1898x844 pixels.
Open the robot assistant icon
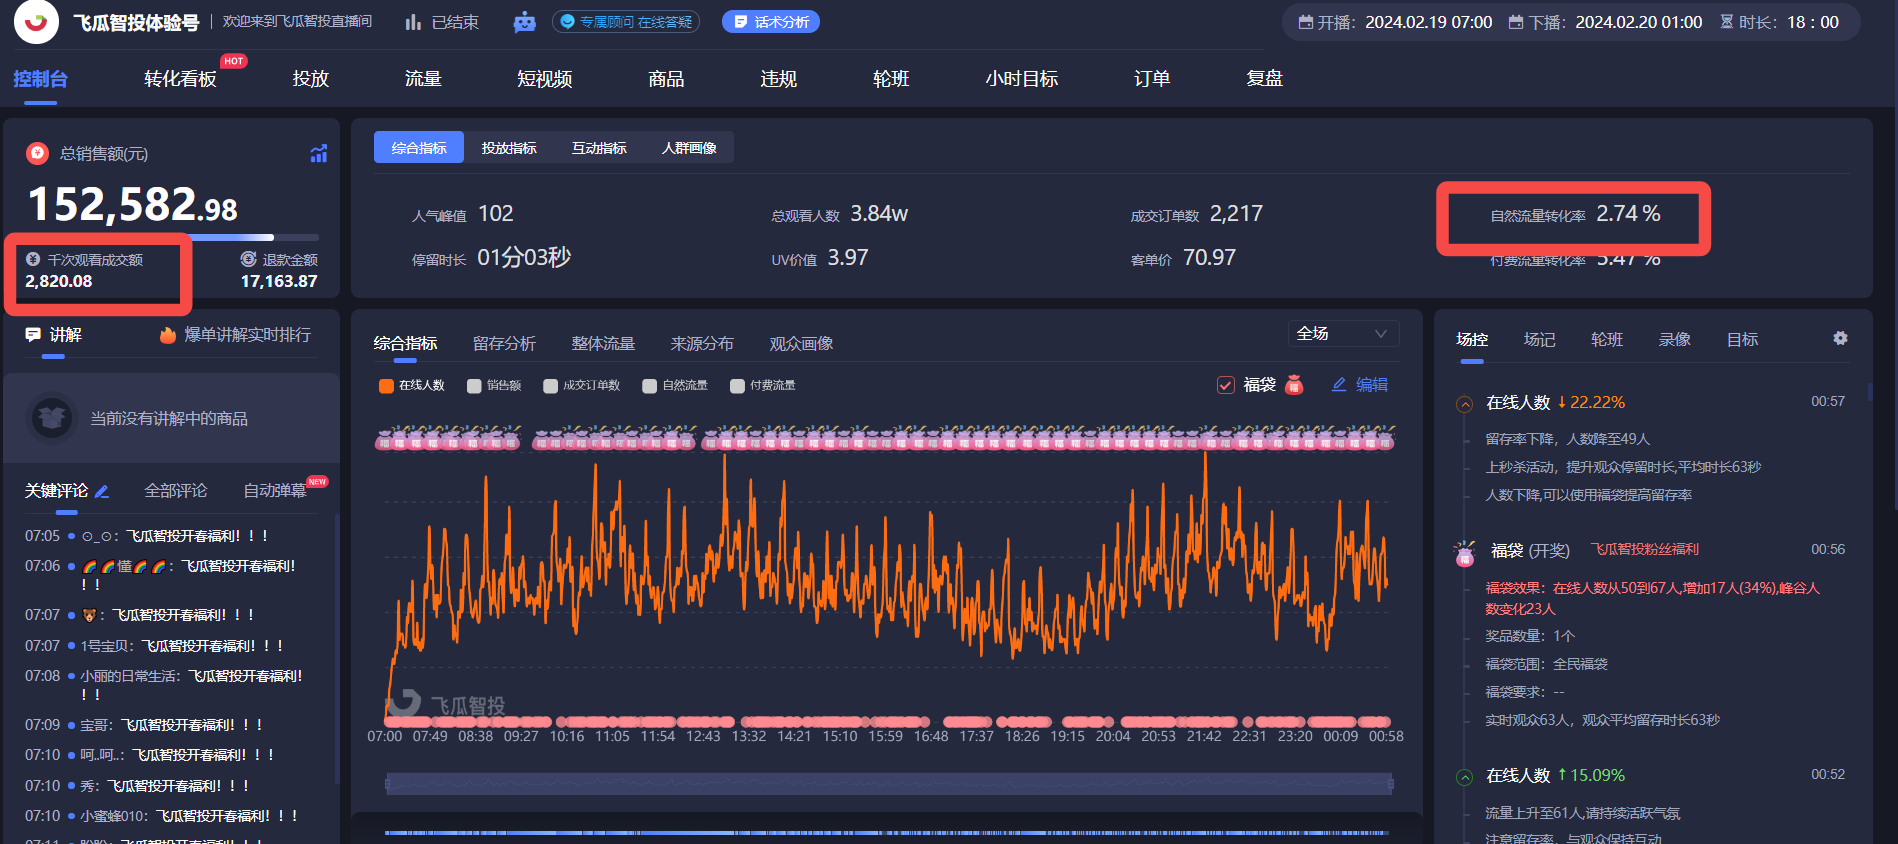click(x=524, y=22)
